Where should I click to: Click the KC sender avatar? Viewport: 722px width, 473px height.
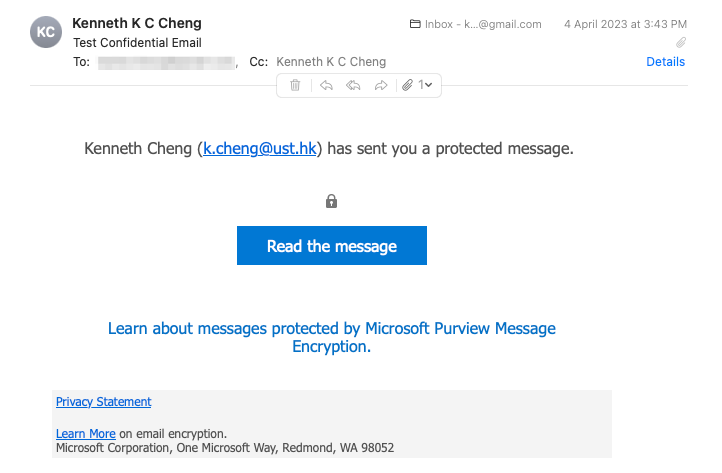[46, 32]
